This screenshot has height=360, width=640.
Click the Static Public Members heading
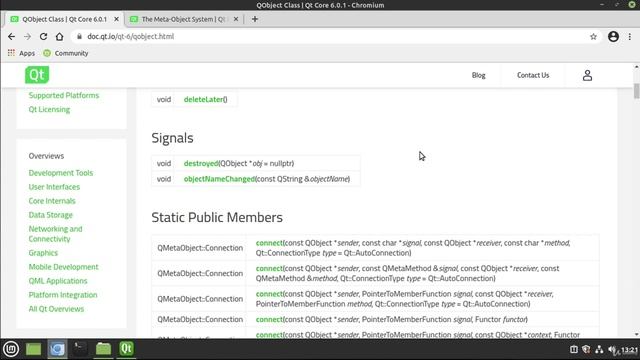(x=217, y=217)
